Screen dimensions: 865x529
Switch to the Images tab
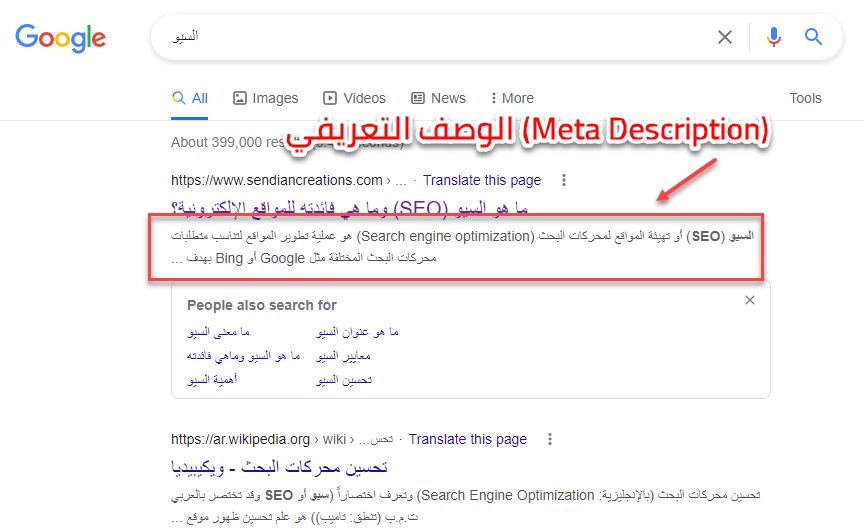(265, 98)
